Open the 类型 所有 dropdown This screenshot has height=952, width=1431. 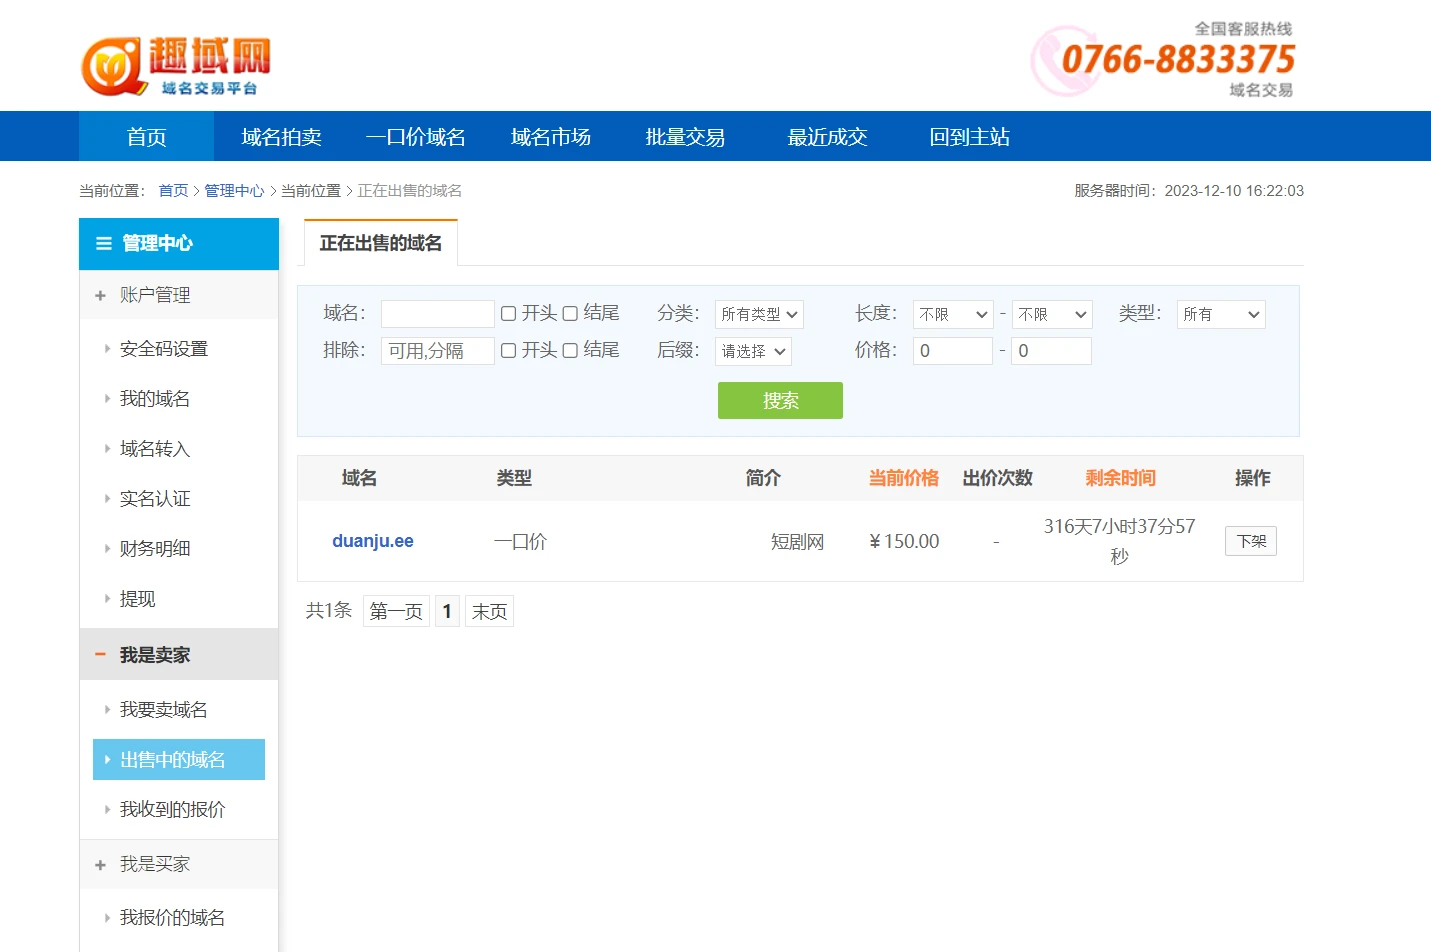pyautogui.click(x=1220, y=315)
